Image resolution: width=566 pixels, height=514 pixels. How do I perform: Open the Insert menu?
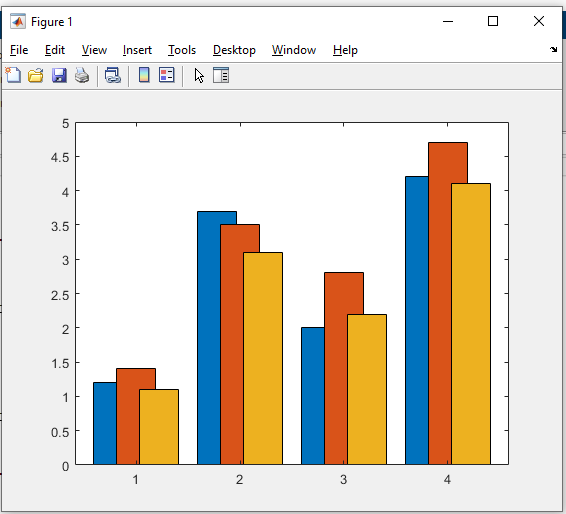tap(137, 50)
